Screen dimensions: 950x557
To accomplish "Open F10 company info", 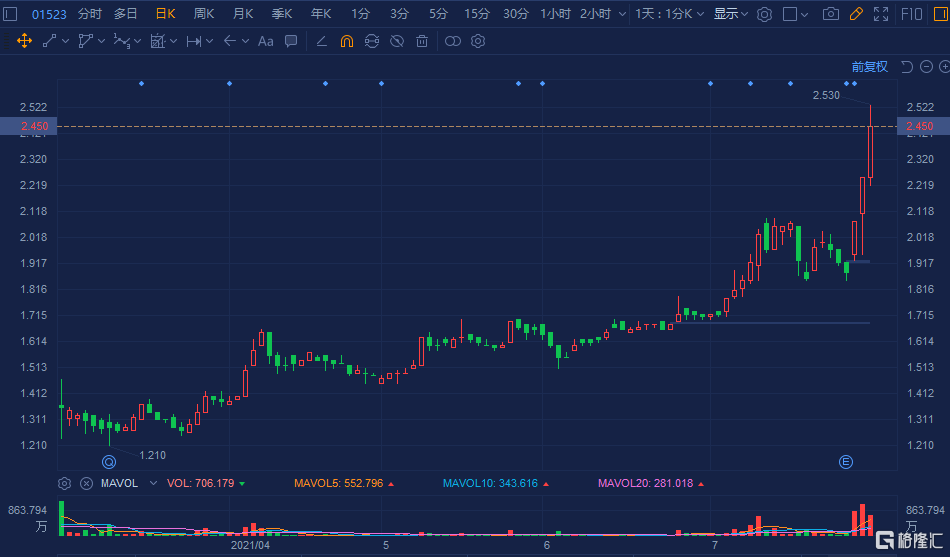I will click(912, 14).
